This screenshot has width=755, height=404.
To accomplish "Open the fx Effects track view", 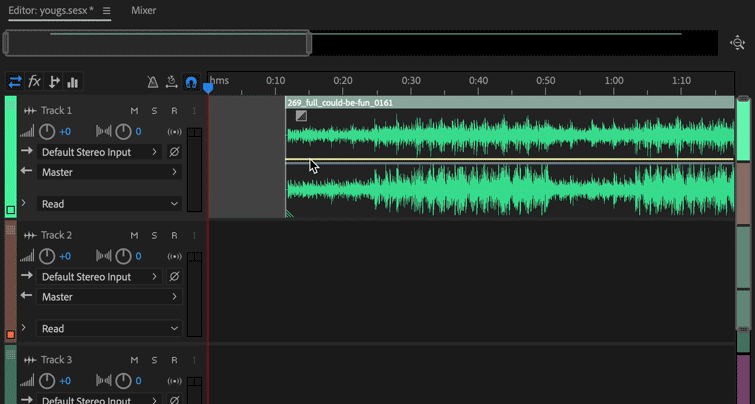I will [x=34, y=82].
